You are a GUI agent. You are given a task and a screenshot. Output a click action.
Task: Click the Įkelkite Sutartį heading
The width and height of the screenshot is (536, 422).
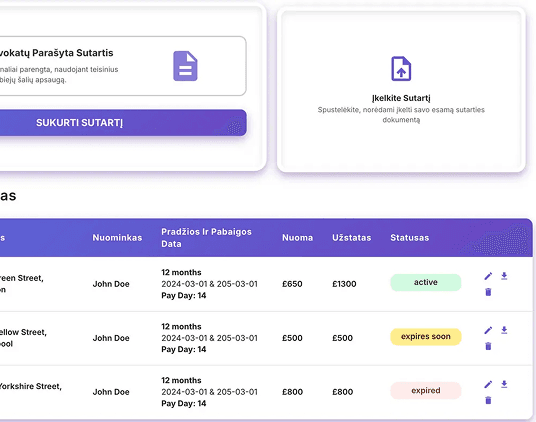click(x=401, y=98)
